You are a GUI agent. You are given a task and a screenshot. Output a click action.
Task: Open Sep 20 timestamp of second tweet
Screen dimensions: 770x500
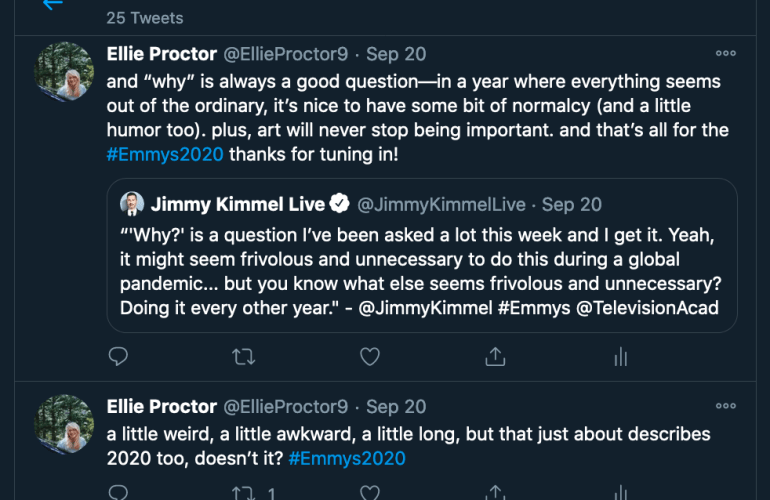(x=396, y=406)
